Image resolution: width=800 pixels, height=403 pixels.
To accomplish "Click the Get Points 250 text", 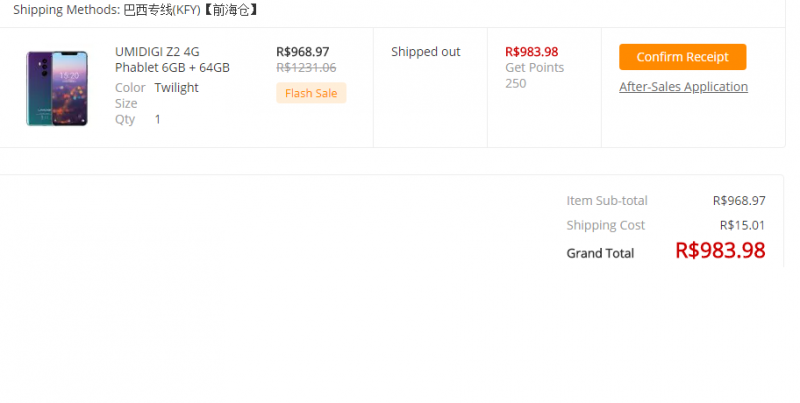I will click(x=534, y=76).
